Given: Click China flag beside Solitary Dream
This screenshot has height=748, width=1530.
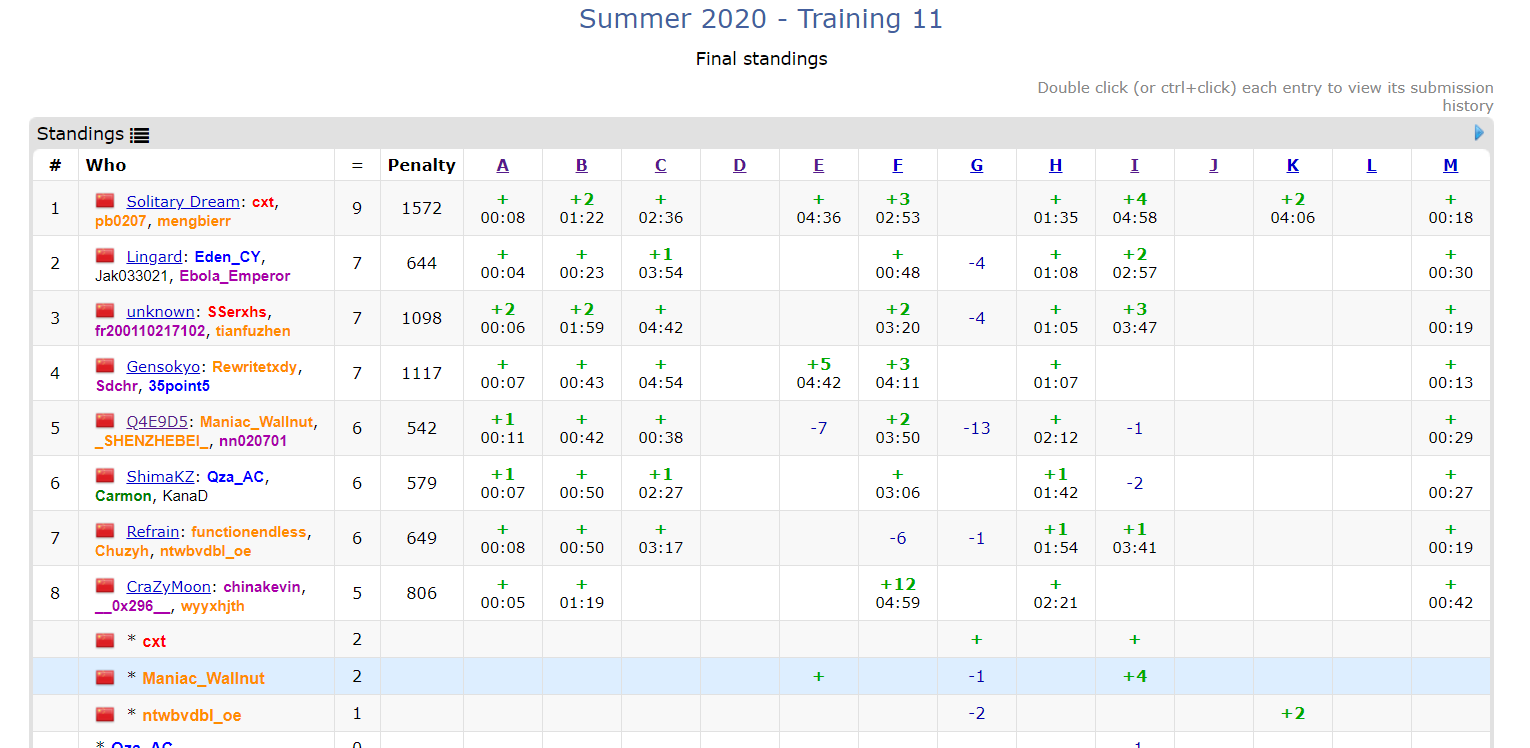Looking at the screenshot, I should tap(105, 201).
